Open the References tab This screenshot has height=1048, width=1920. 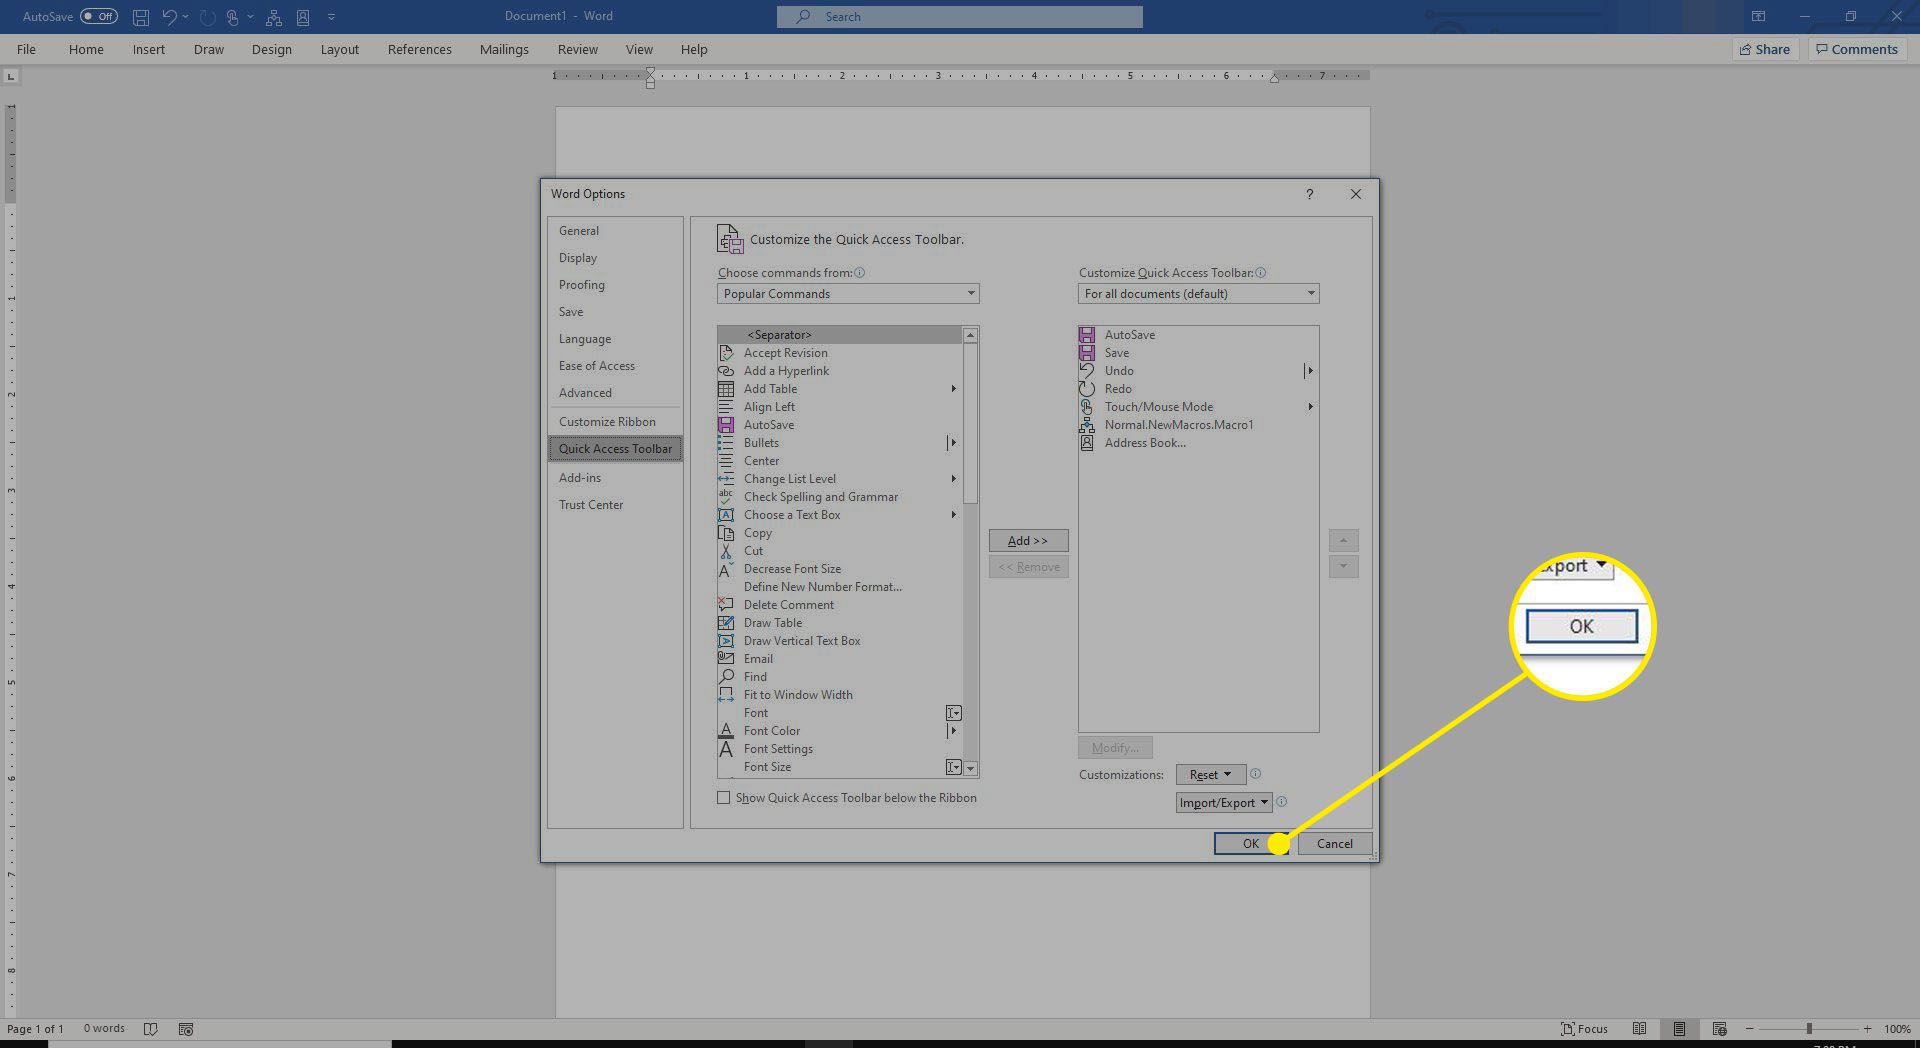419,49
